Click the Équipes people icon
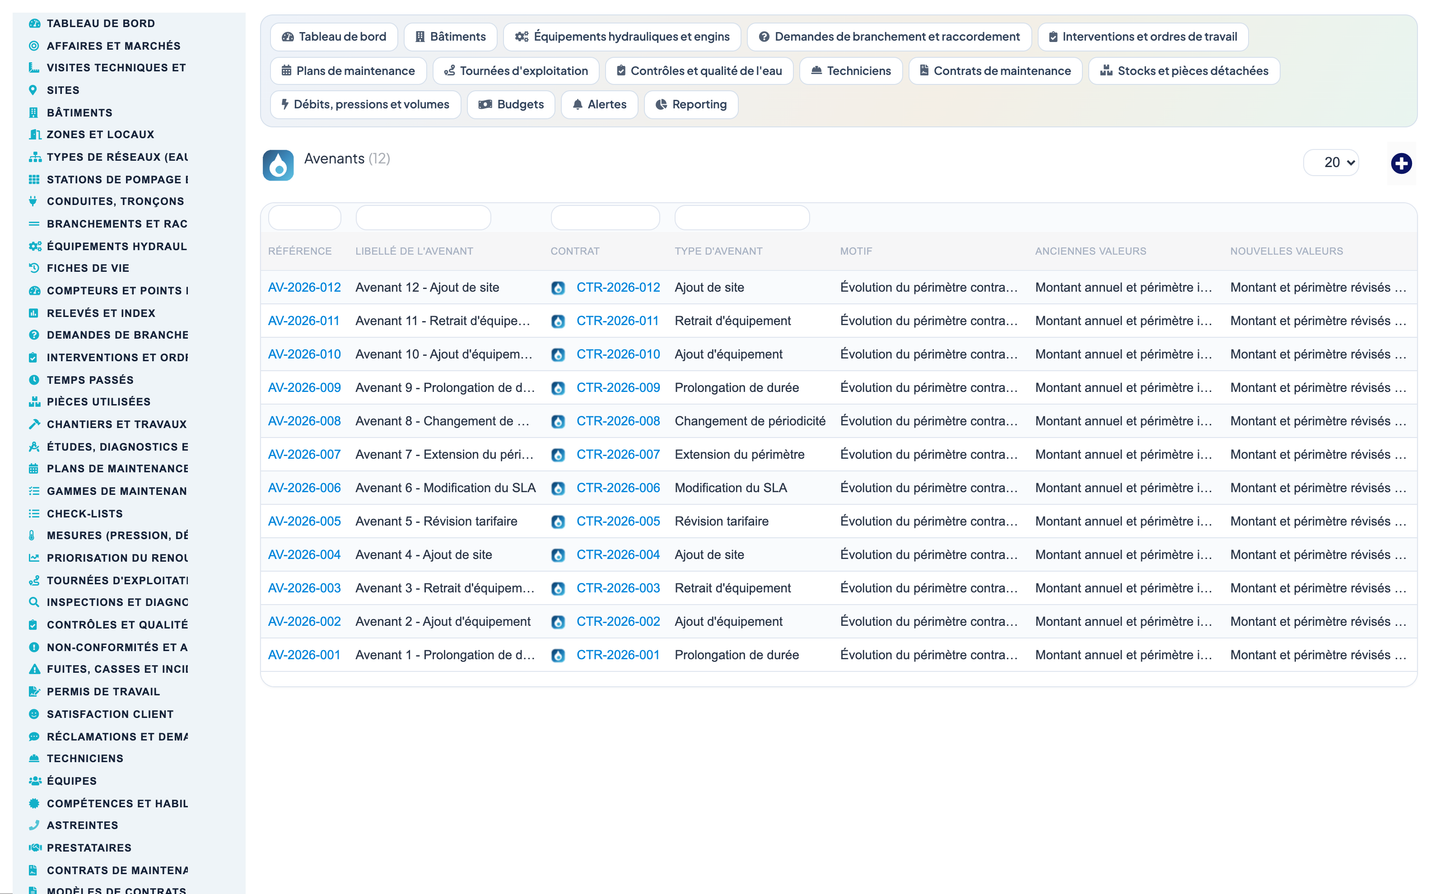1445x894 pixels. [34, 781]
